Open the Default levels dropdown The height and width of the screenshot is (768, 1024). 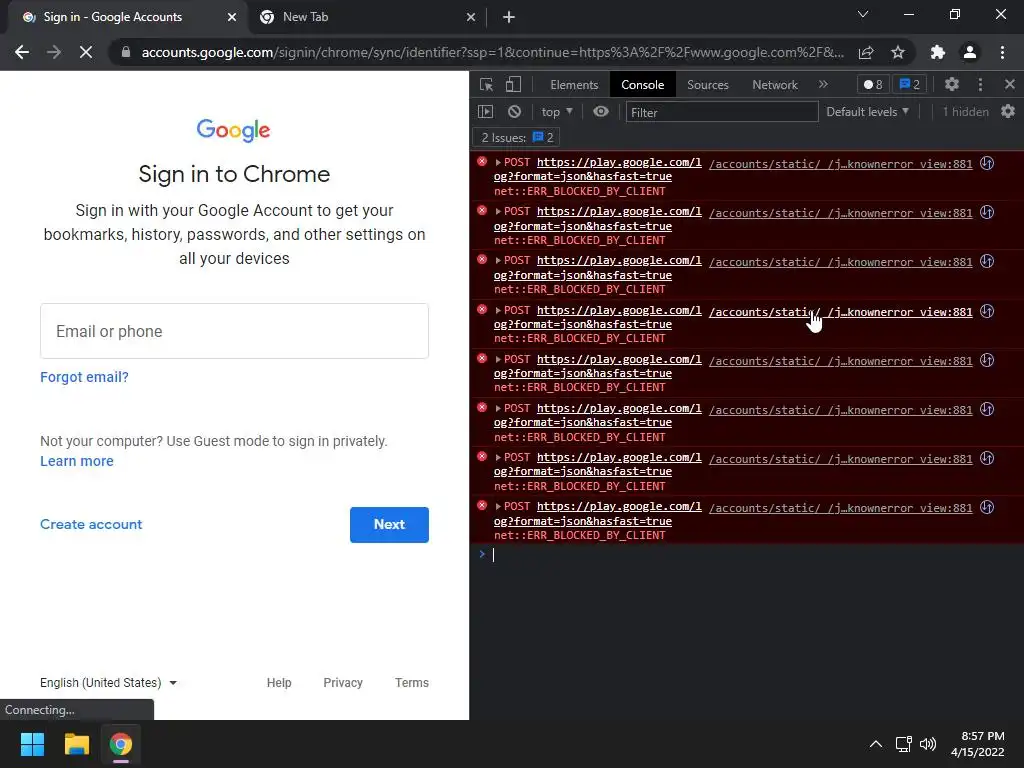[x=867, y=112]
